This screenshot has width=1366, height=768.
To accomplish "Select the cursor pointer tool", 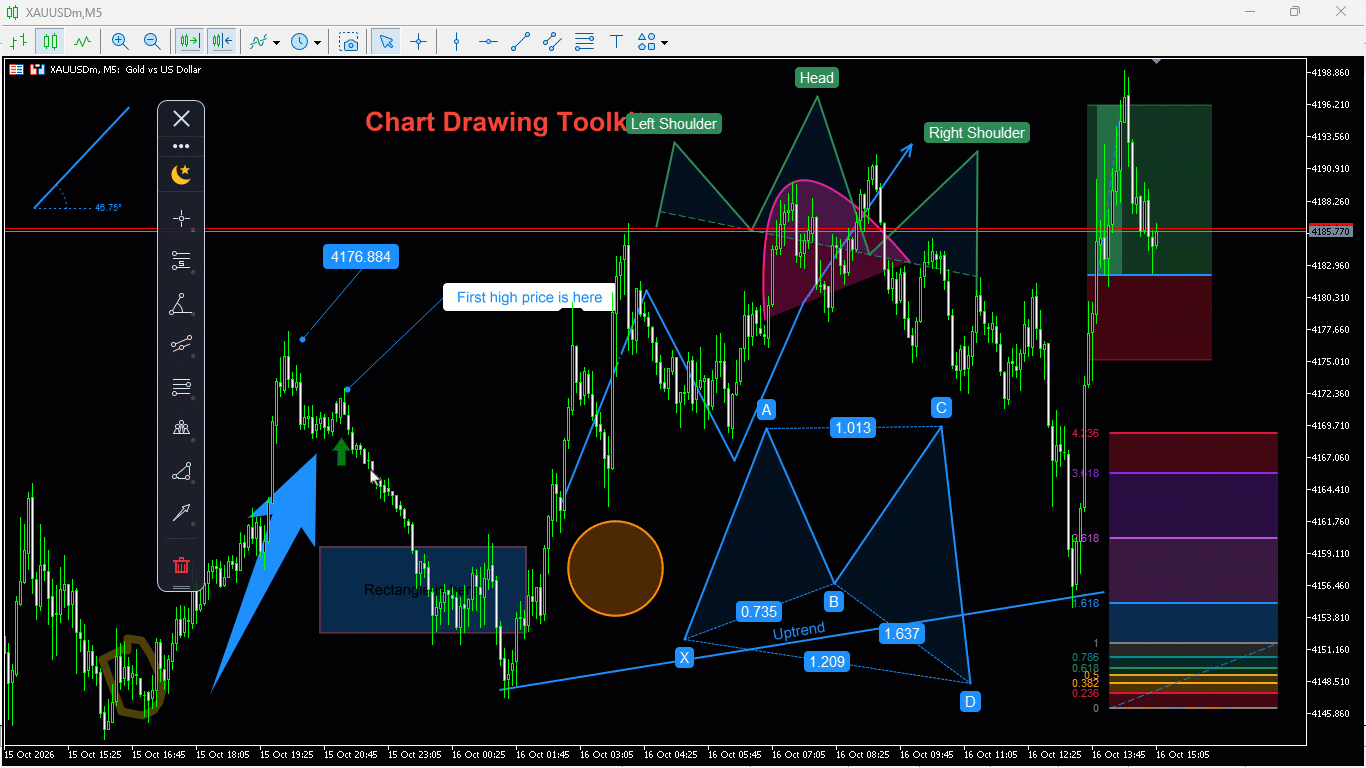I will point(386,41).
